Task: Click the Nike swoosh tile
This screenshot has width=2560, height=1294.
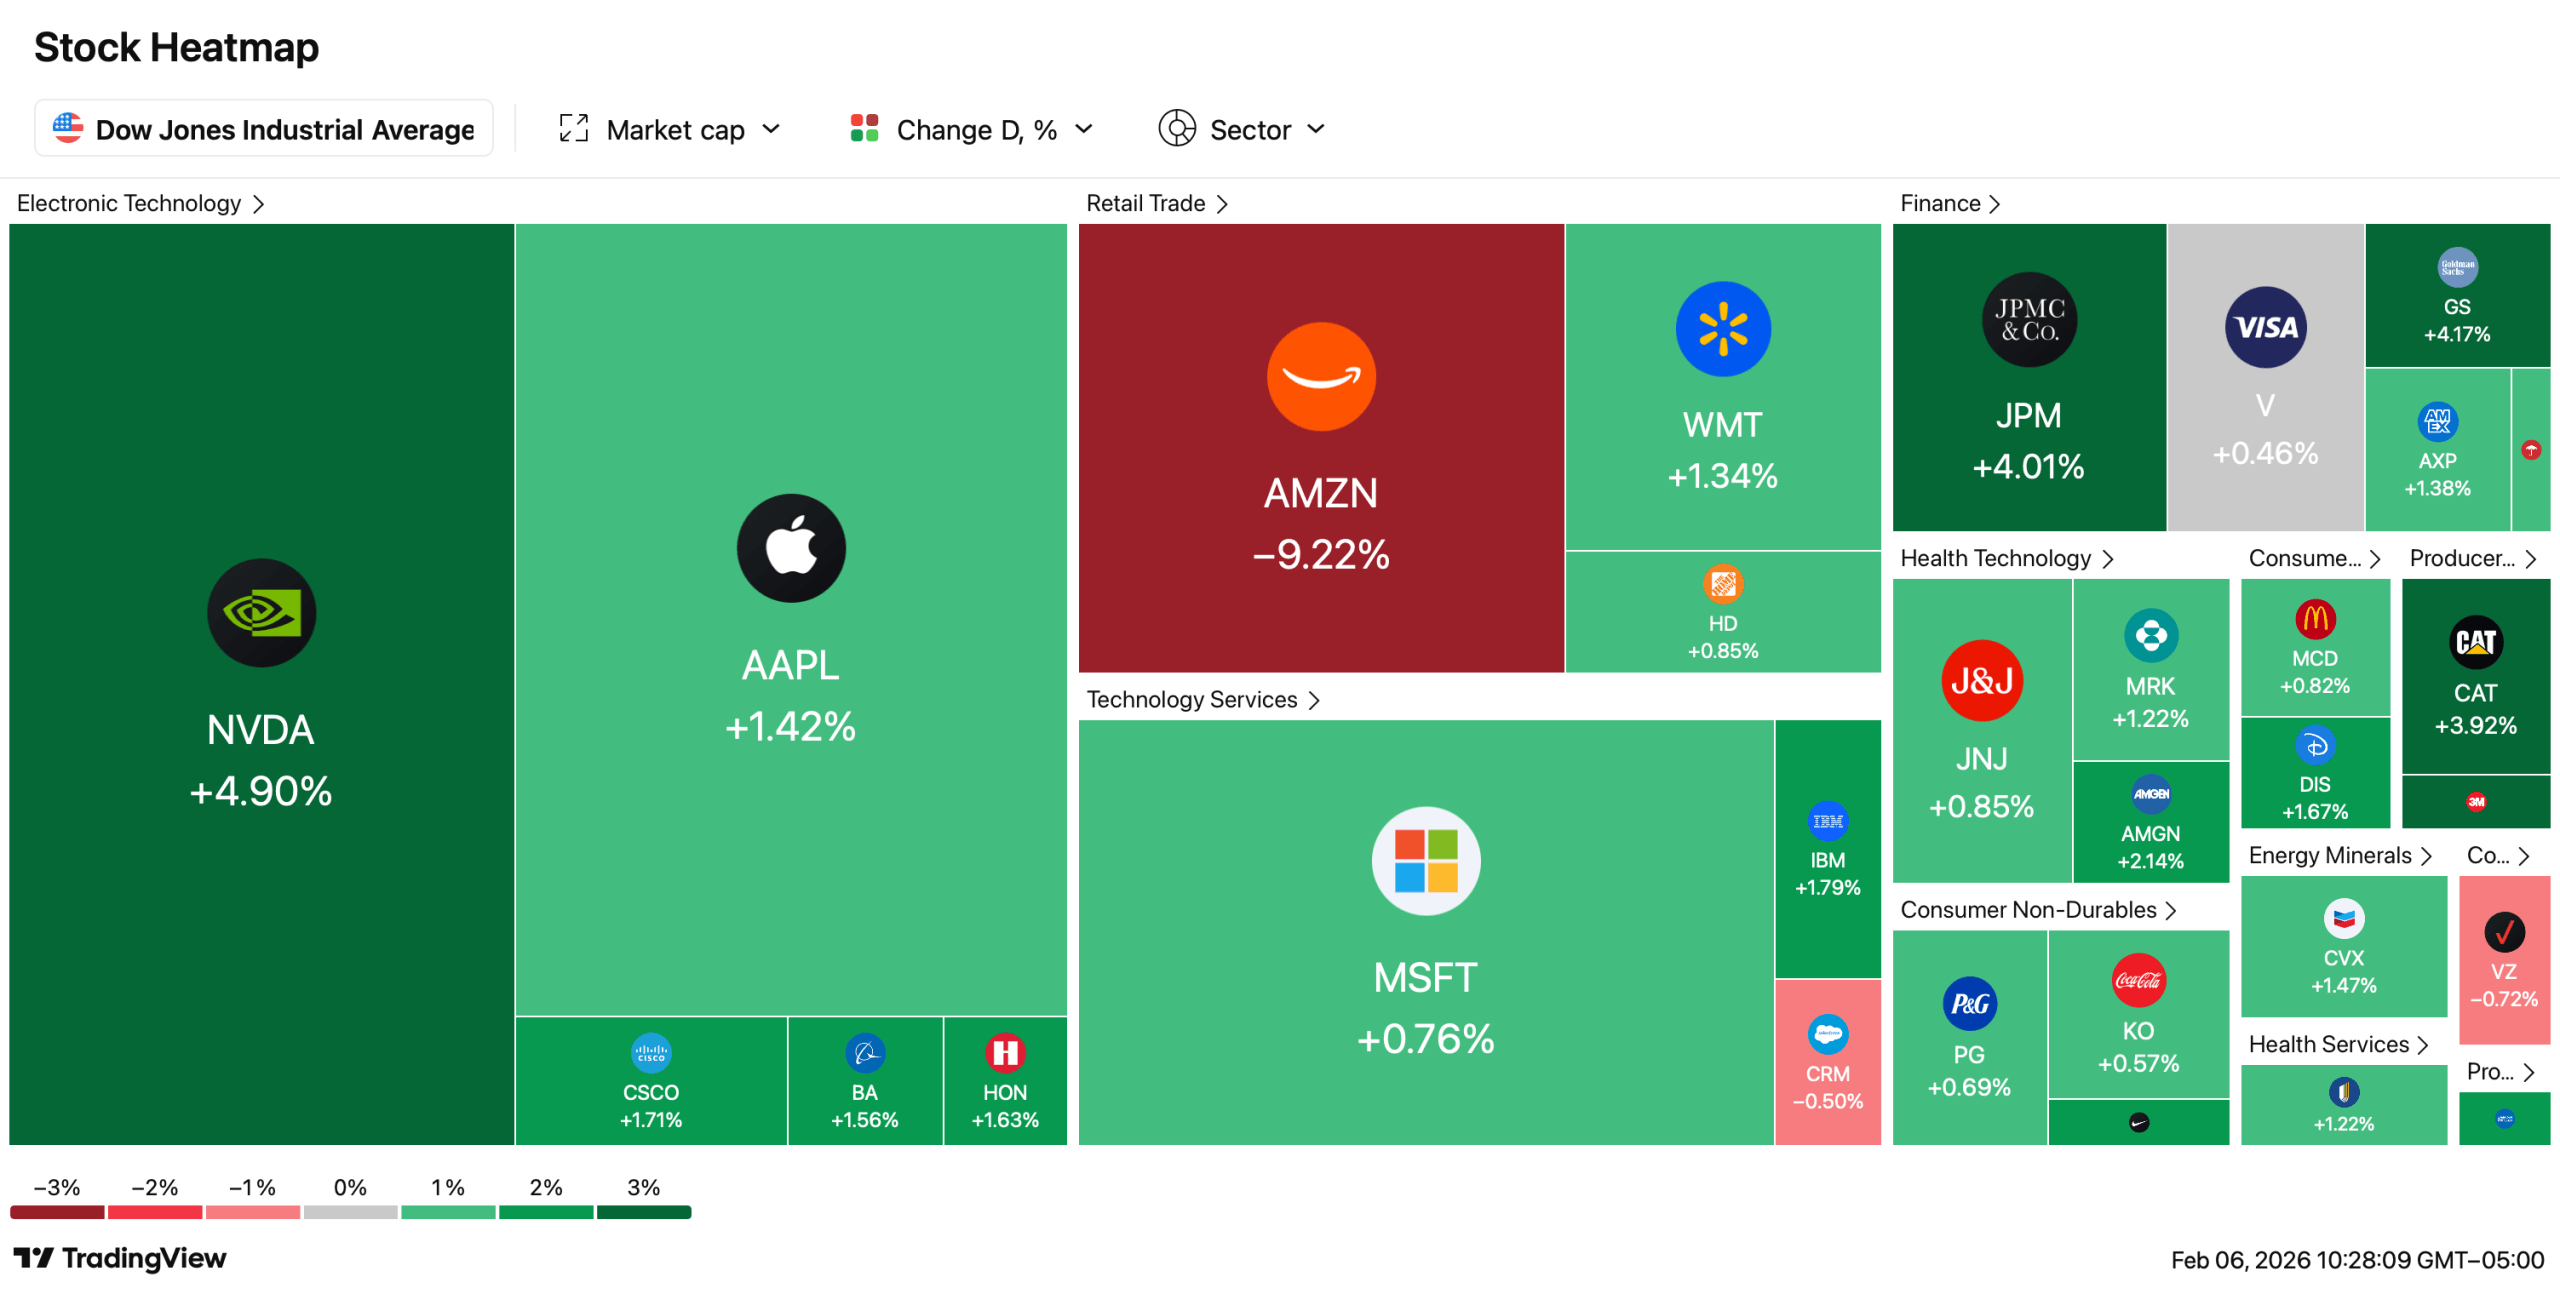Action: pyautogui.click(x=2137, y=1122)
